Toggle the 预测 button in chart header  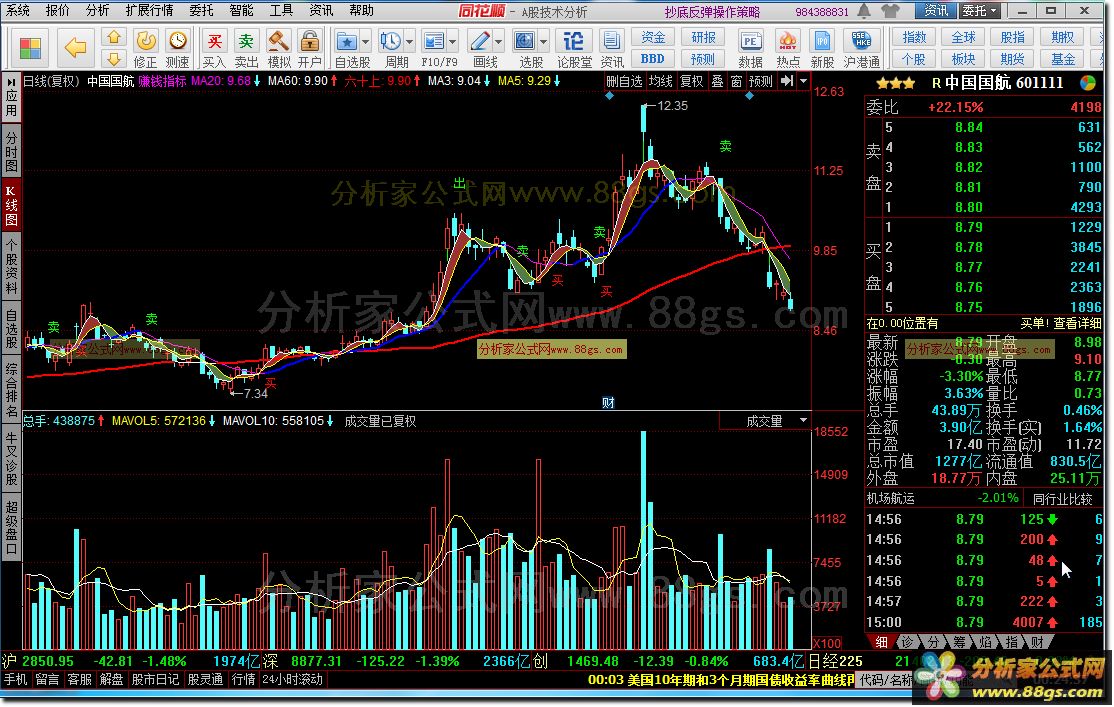[x=761, y=81]
